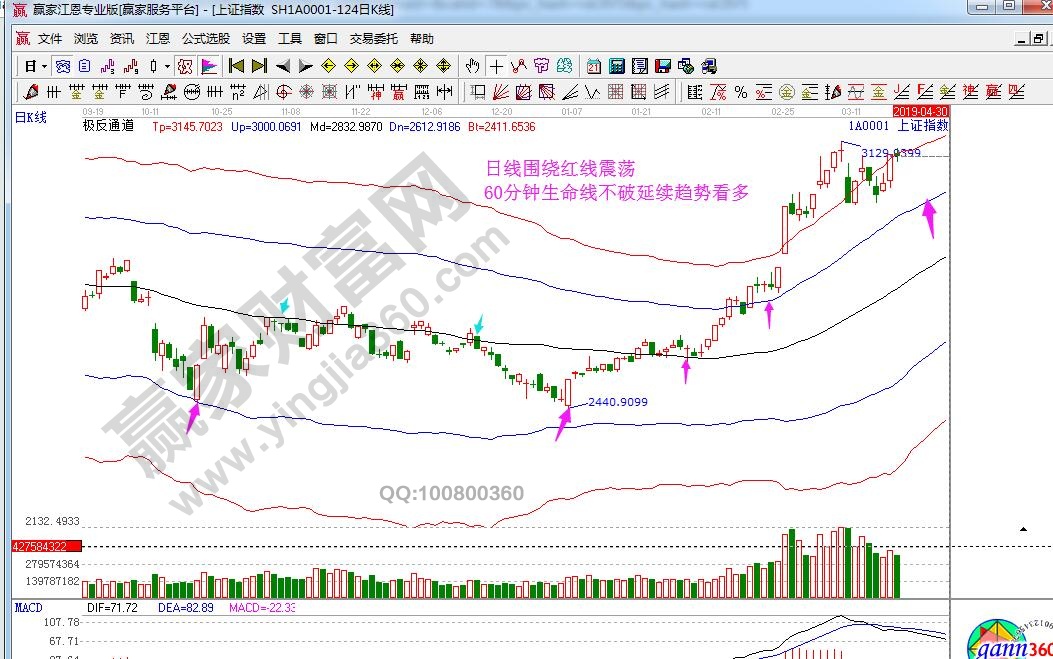Screen dimensions: 1053x659
Task: Open the calendar icon showing 21
Action: [x=594, y=67]
